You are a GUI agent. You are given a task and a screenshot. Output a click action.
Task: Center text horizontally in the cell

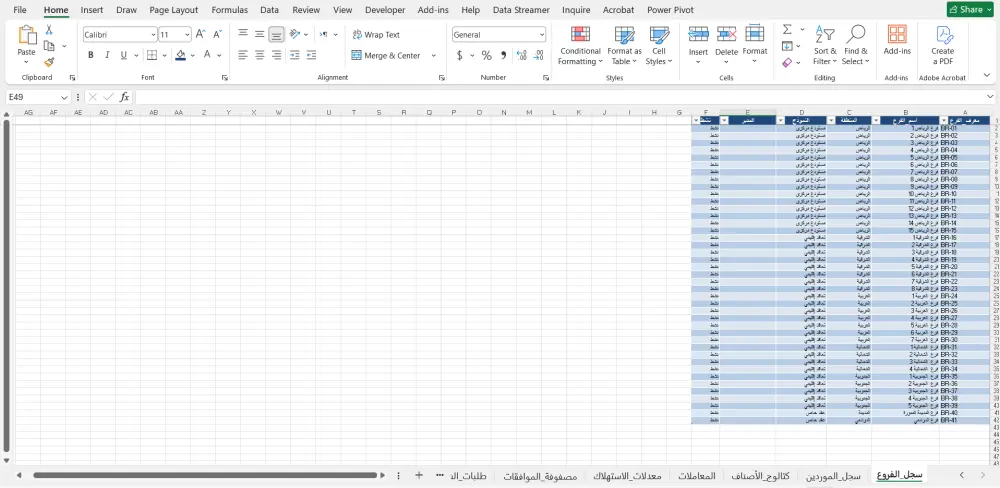pyautogui.click(x=260, y=55)
